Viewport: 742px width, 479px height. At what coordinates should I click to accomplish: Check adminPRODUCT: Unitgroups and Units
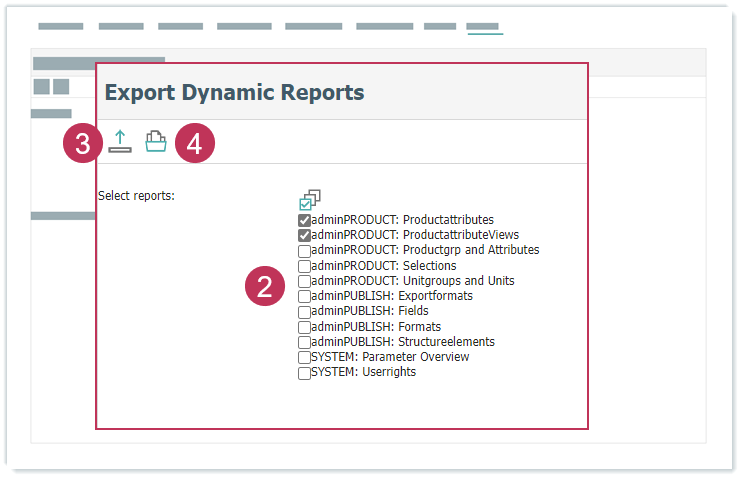pos(304,281)
